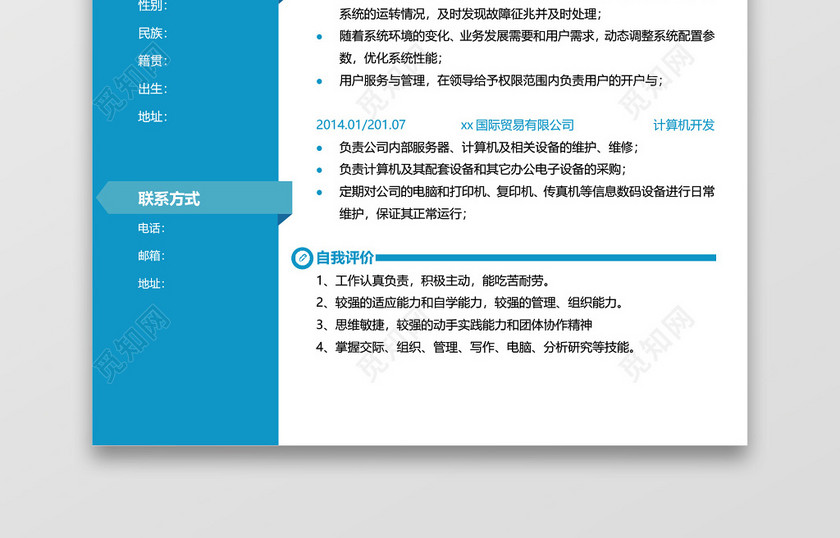Viewport: 840px width, 538px height.
Task: Select company name xx国际贸易有限公司
Action: tap(518, 125)
